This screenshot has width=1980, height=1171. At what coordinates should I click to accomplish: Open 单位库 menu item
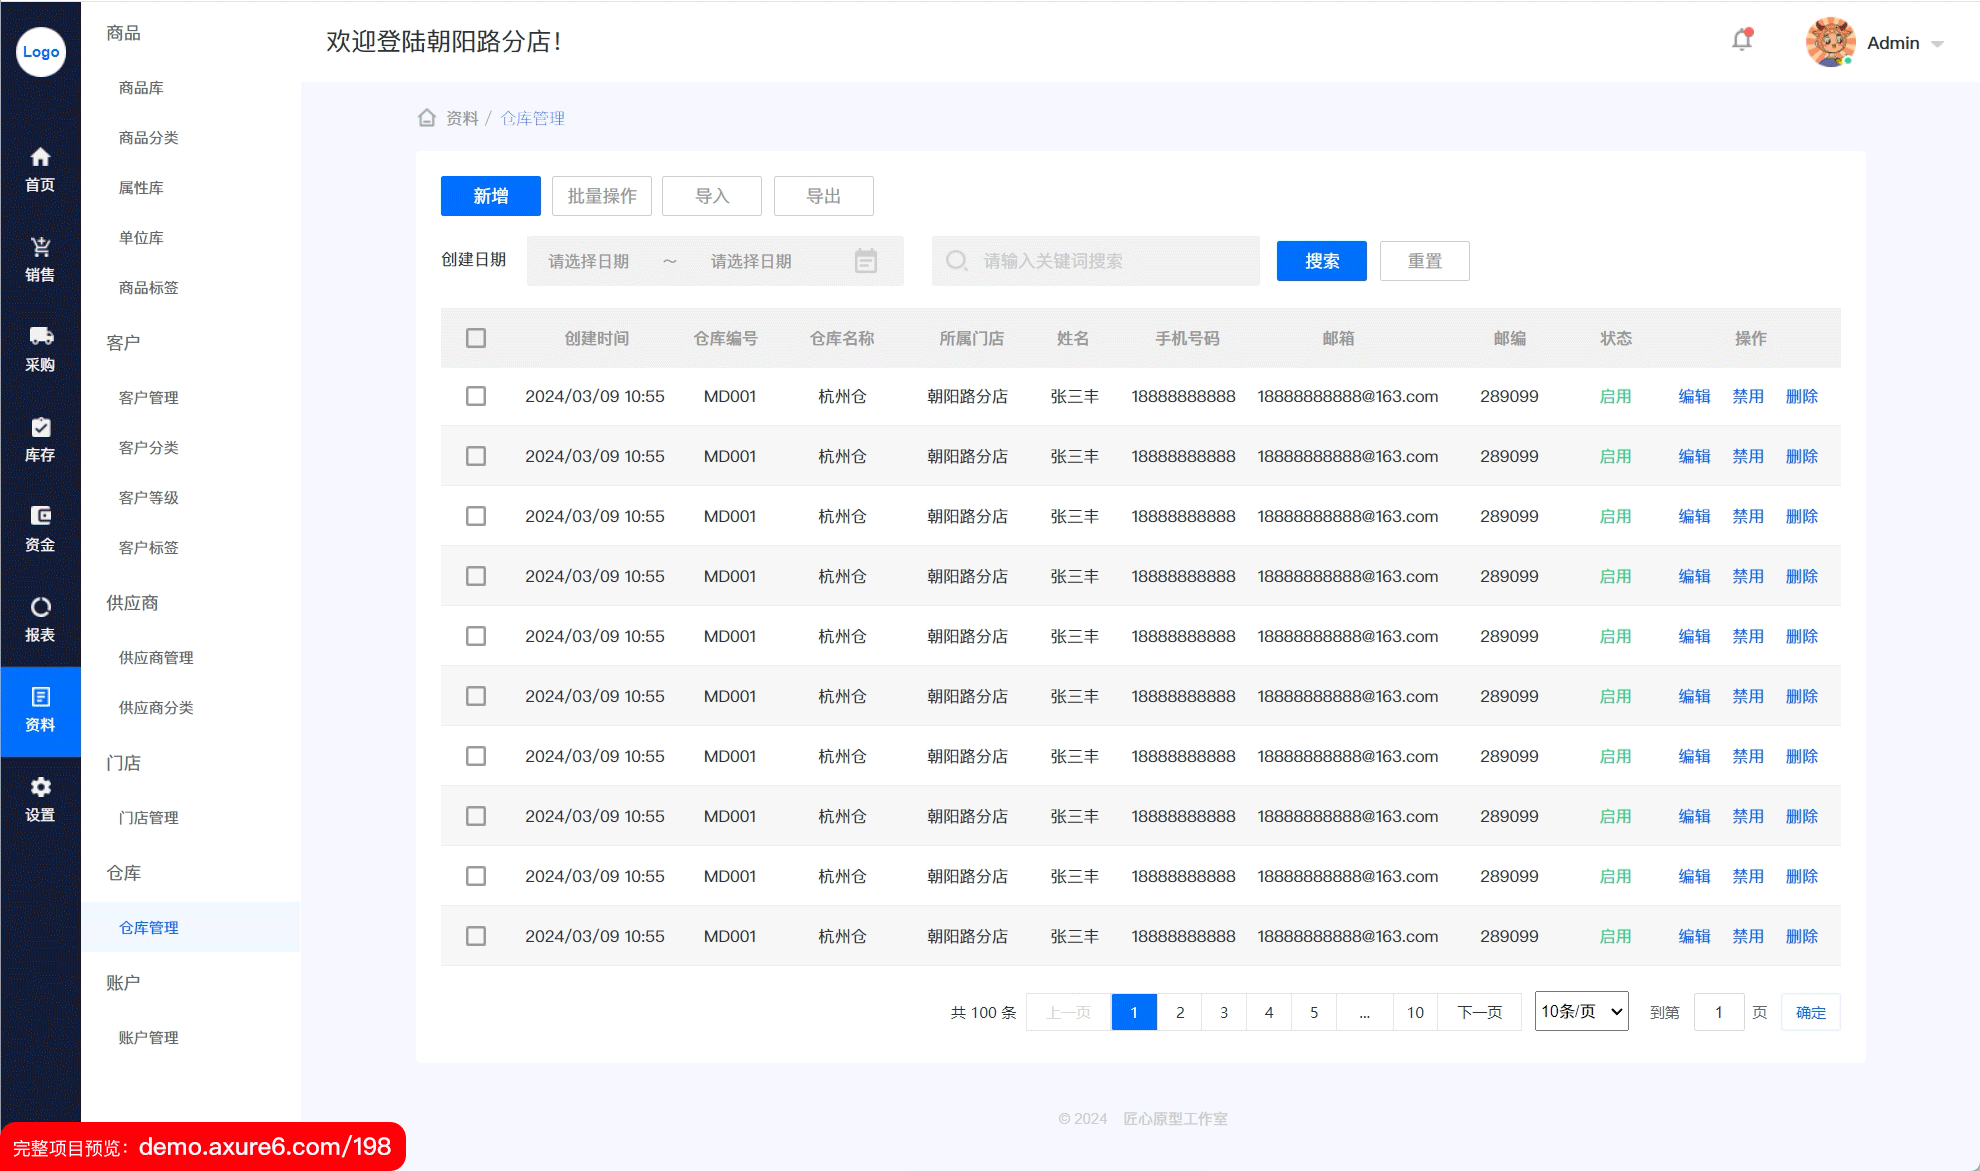[x=141, y=238]
